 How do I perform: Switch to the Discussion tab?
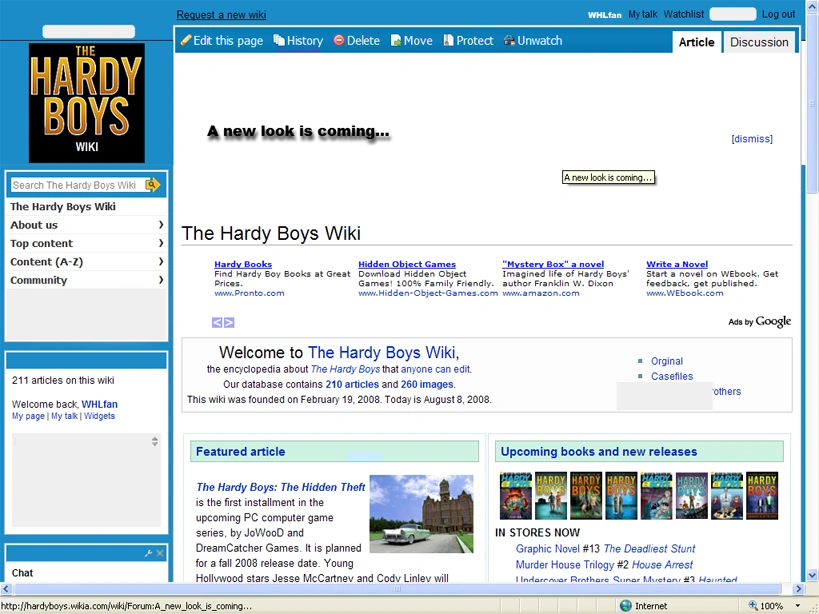(759, 42)
